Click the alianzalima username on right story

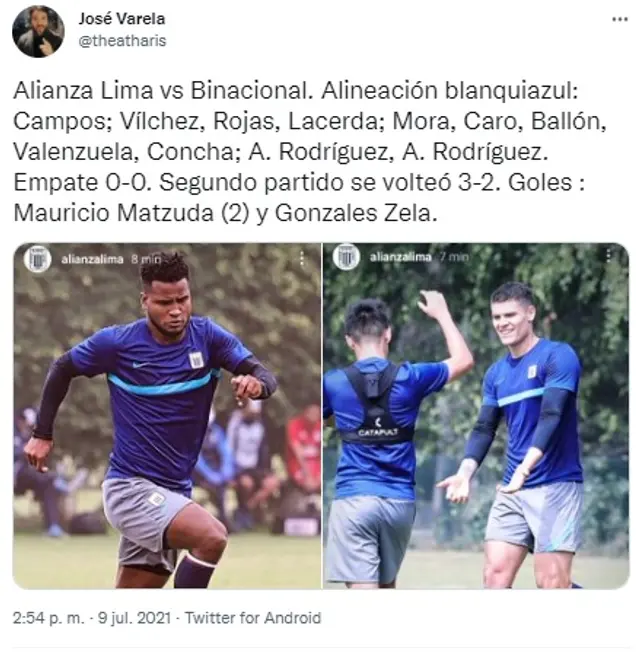(x=400, y=257)
